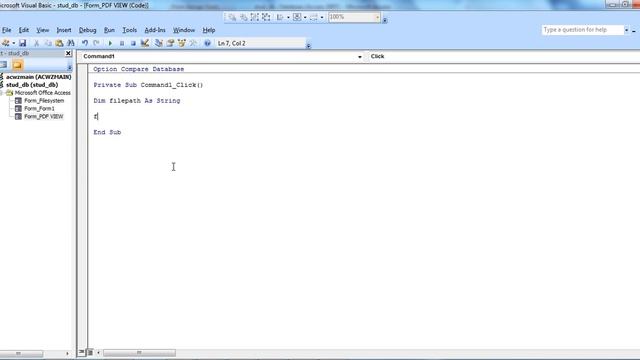Click the Reset stop icon
The image size is (640, 360).
coord(133,43)
